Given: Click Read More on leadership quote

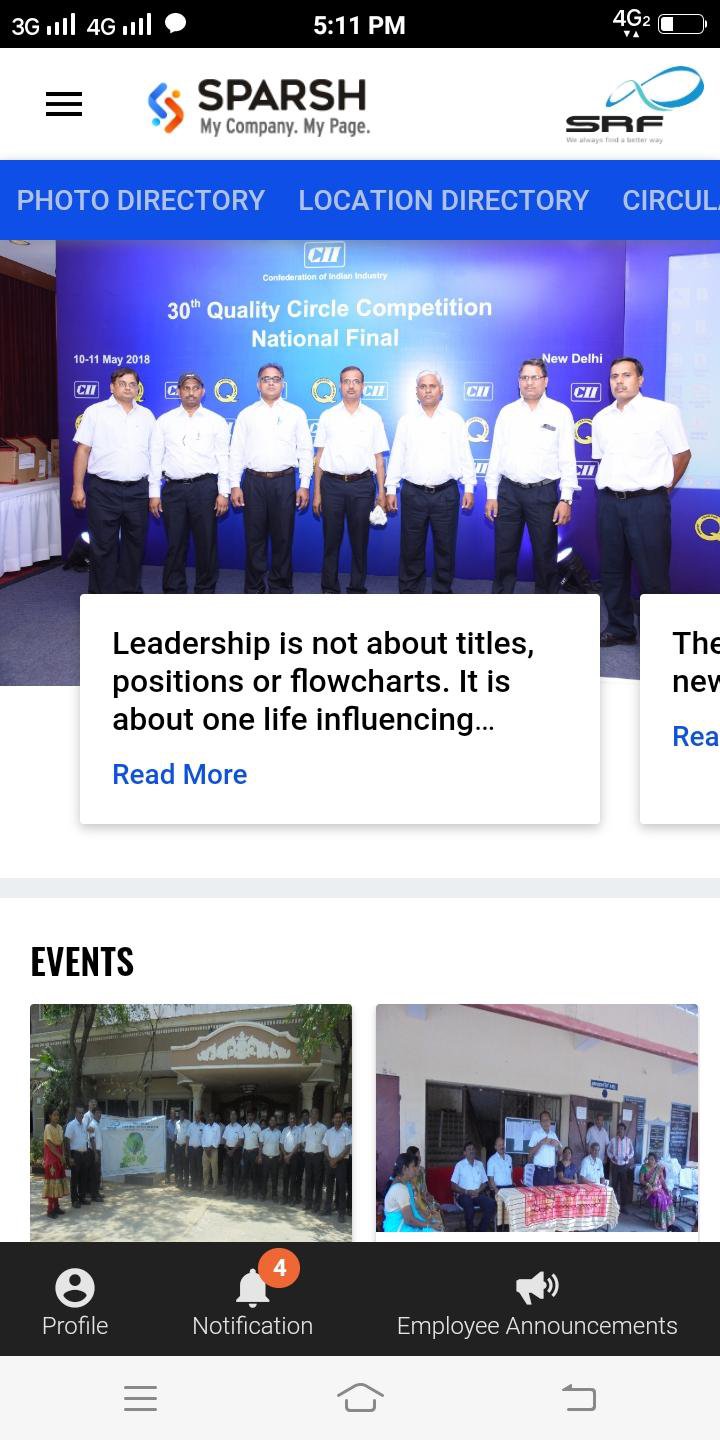Looking at the screenshot, I should 180,774.
